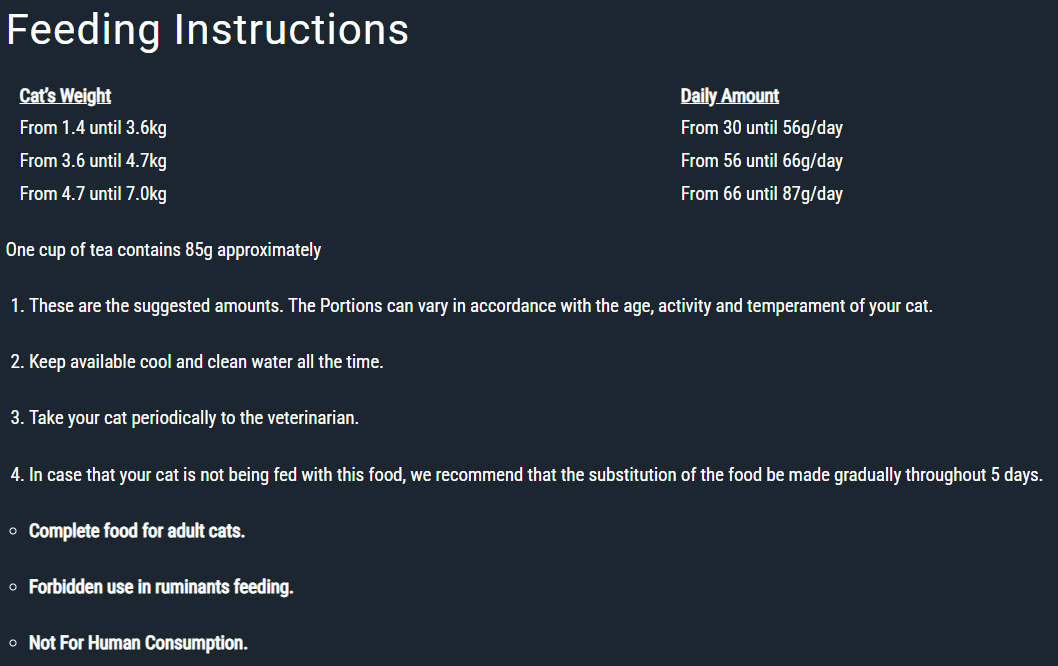Click the bullet beside Complete food line
Image resolution: width=1058 pixels, height=666 pixels.
click(13, 532)
